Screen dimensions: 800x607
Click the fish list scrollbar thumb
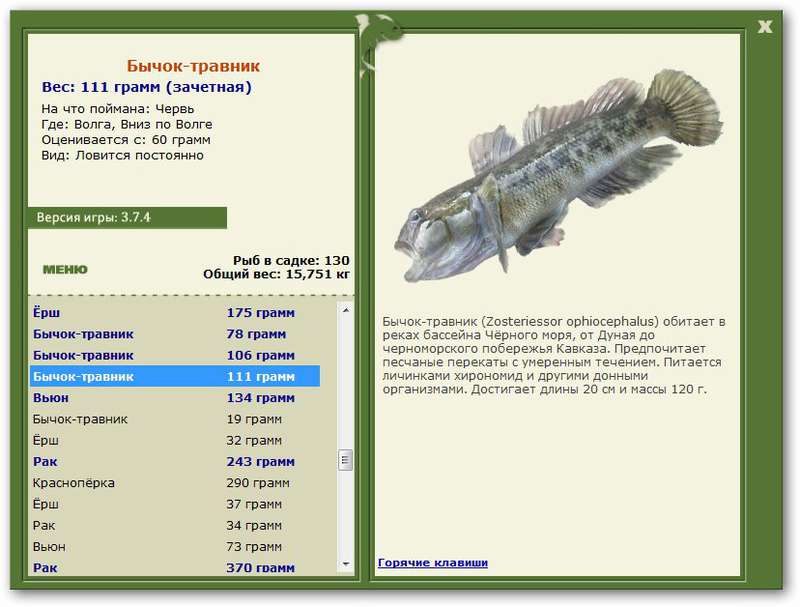coord(345,460)
